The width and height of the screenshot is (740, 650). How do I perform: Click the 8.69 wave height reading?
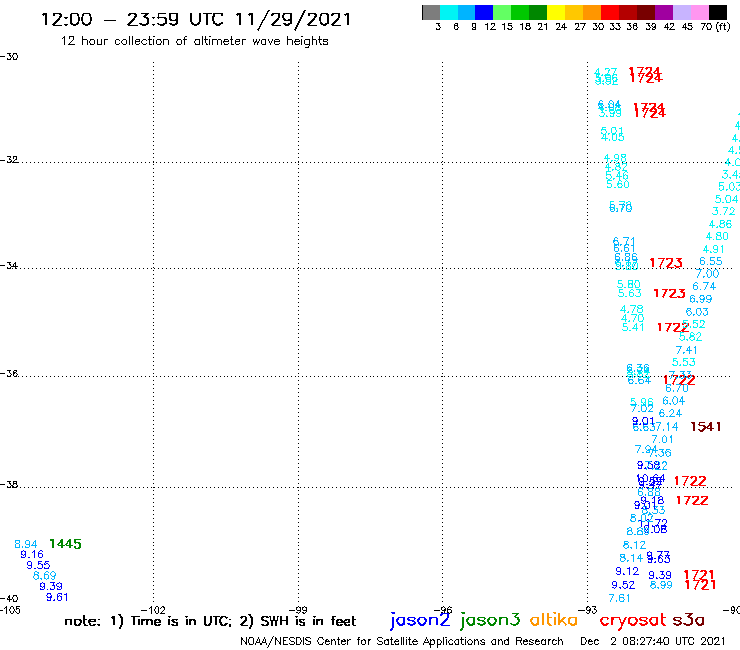click(44, 575)
